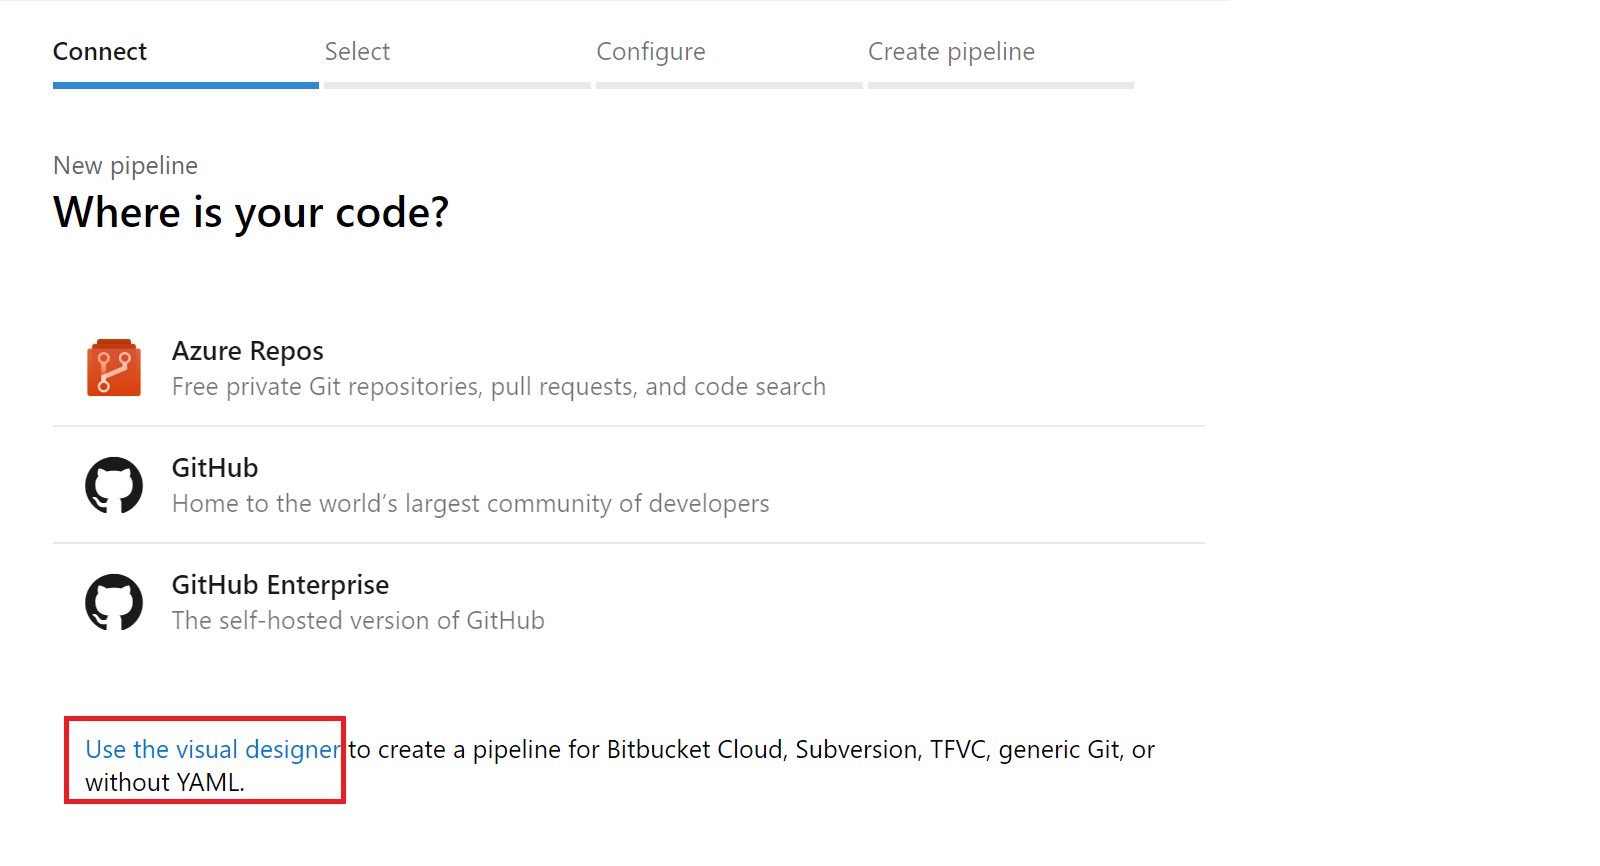The width and height of the screenshot is (1600, 866).
Task: Click the progress bar under Create pipeline
Action: point(1001,86)
